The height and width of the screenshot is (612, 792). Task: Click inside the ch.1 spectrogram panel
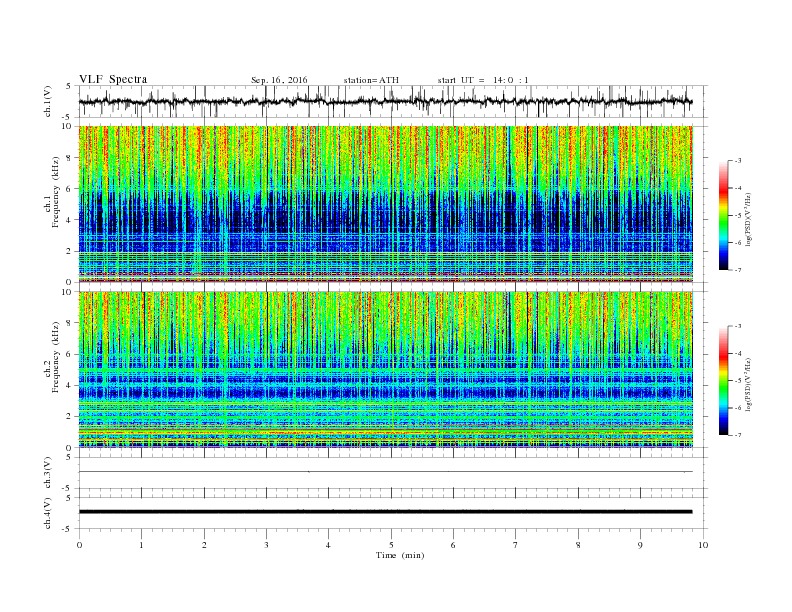click(x=385, y=204)
